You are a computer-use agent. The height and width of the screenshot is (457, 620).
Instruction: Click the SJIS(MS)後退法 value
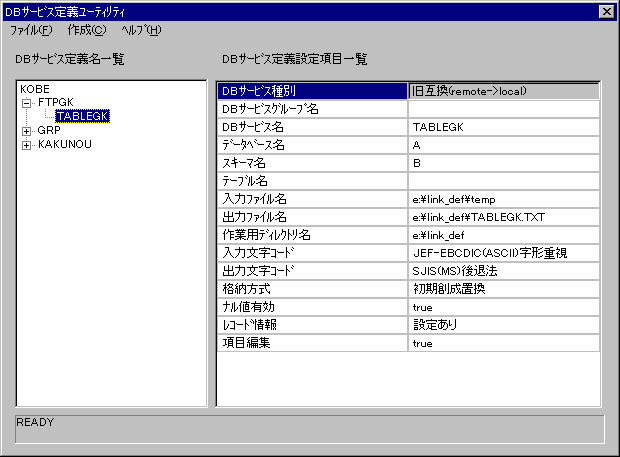coord(504,271)
